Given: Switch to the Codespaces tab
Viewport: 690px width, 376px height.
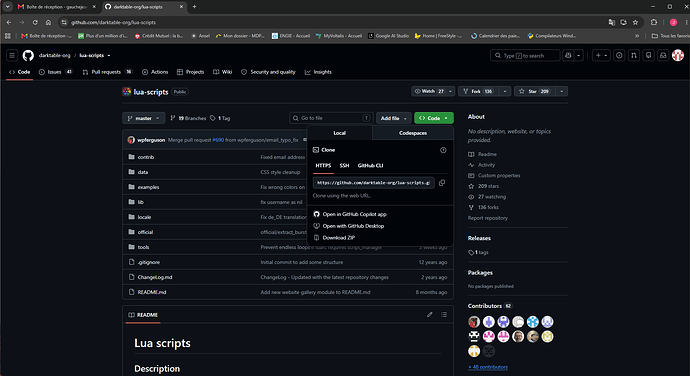Looking at the screenshot, I should pos(413,133).
